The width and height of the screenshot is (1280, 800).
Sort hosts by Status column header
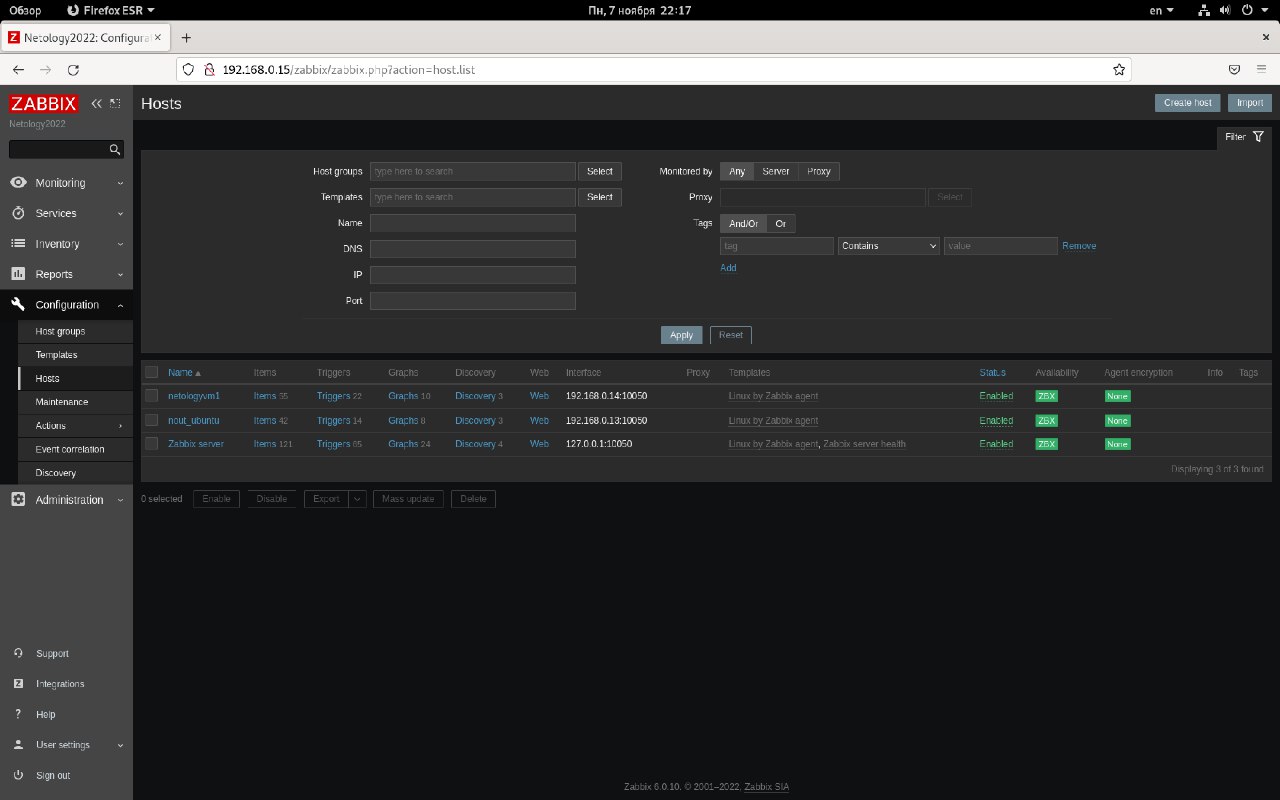pyautogui.click(x=993, y=372)
